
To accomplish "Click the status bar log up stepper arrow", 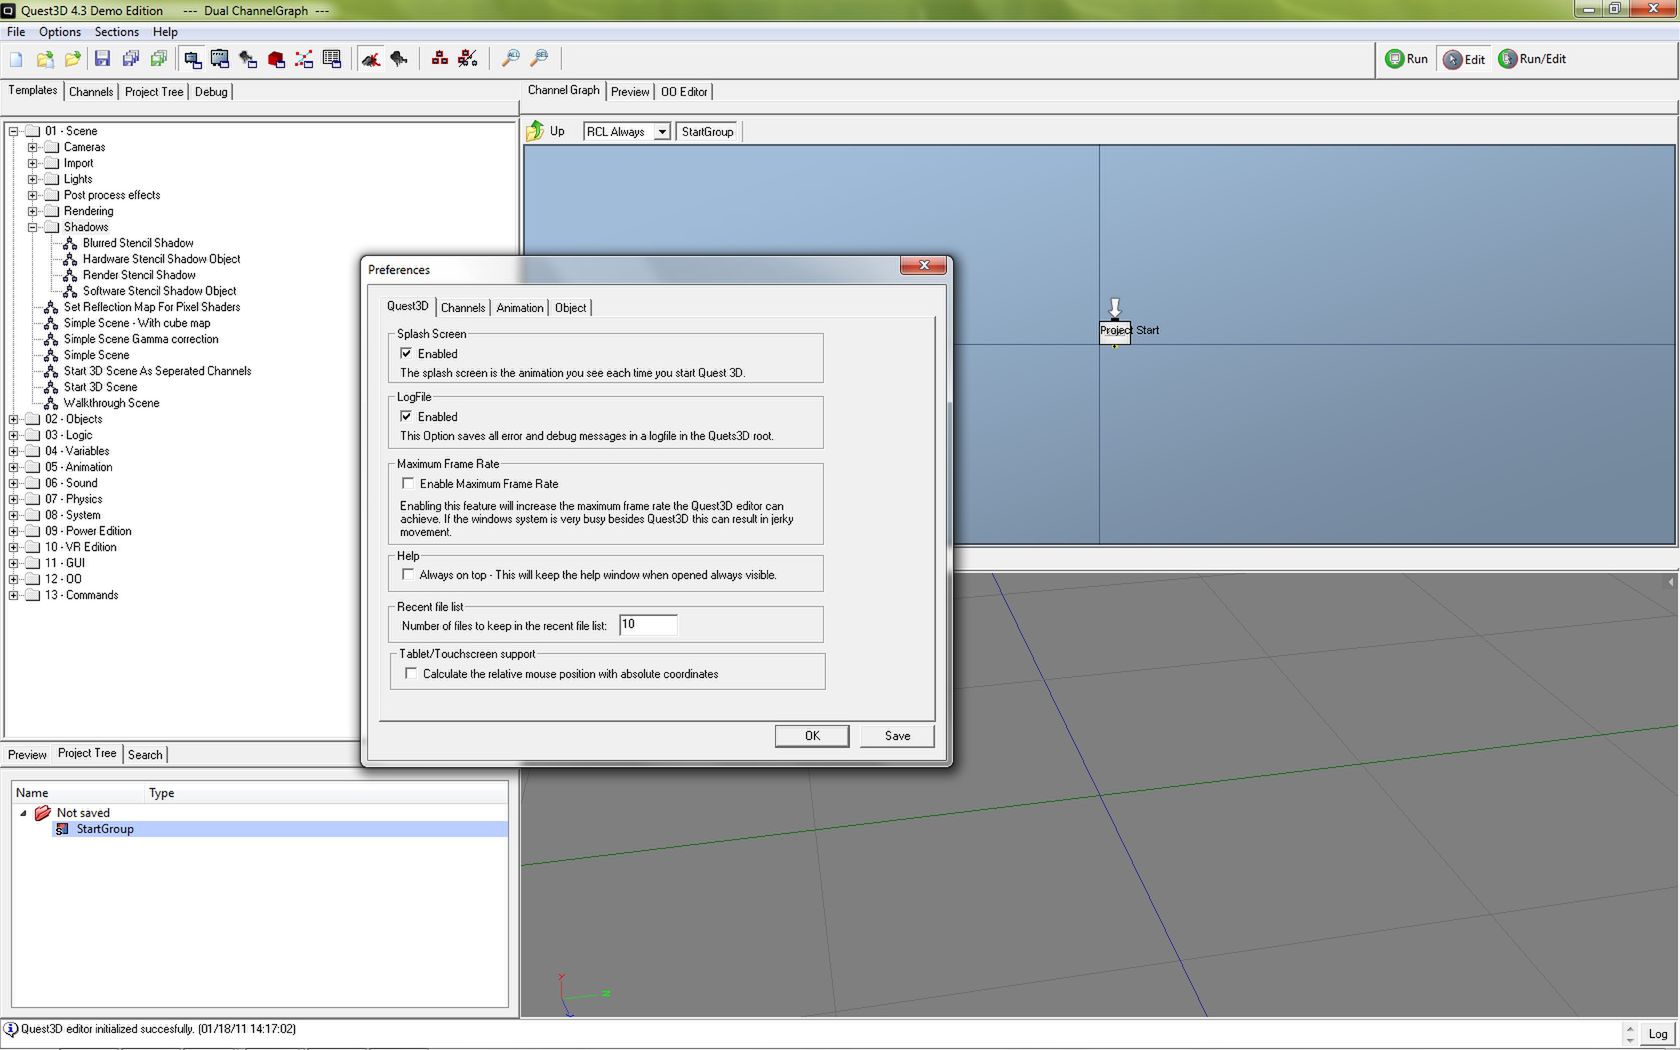I will coord(1630,1028).
